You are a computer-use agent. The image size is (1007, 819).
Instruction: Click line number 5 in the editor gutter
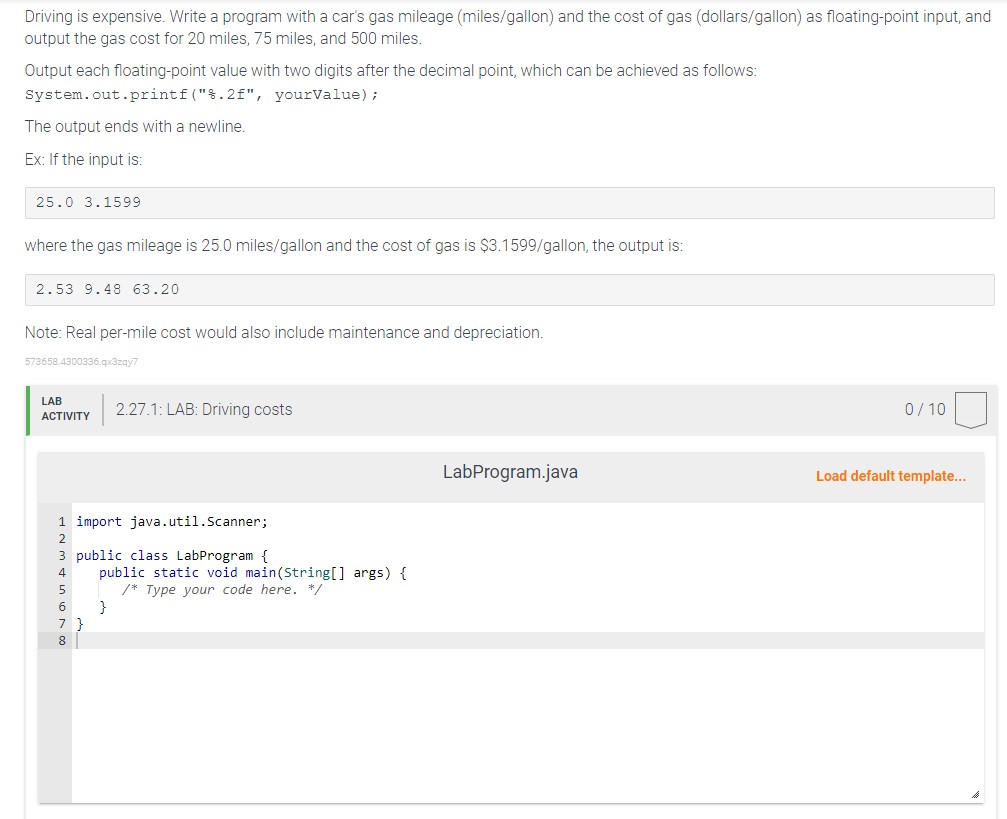(x=62, y=589)
